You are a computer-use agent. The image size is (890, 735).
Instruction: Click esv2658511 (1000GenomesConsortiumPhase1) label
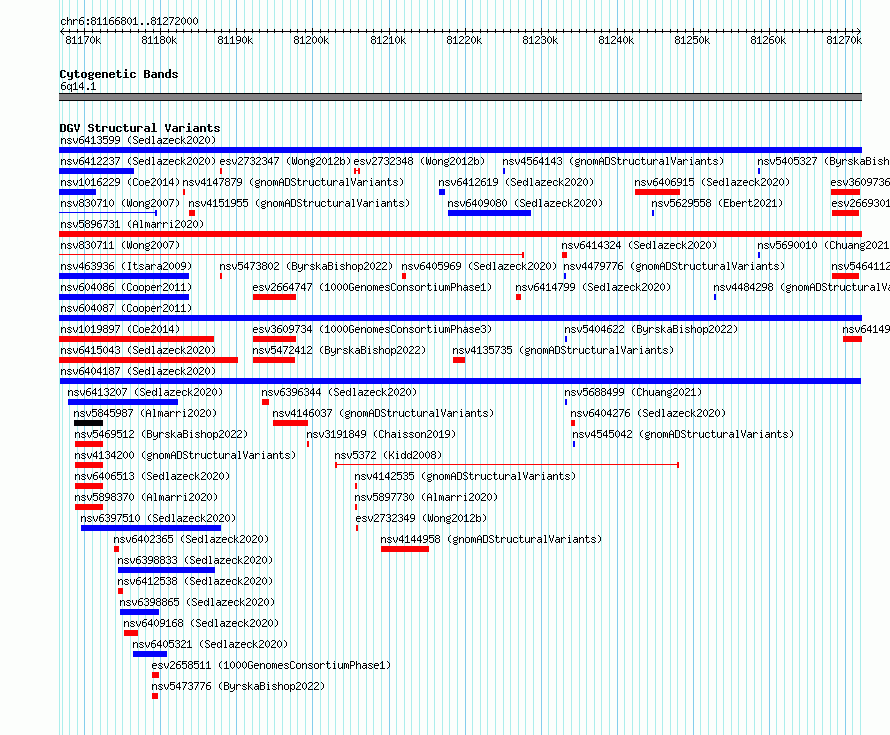click(x=271, y=665)
